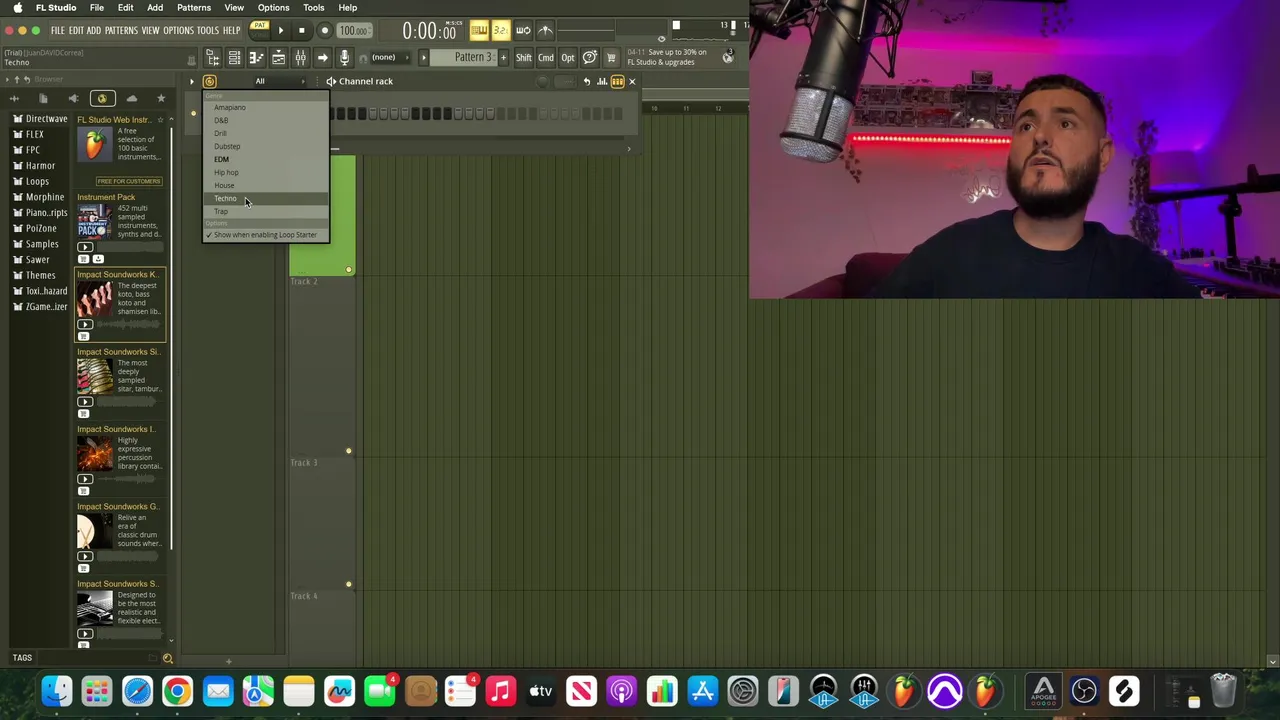This screenshot has height=720, width=1280.
Task: Select the browser cloud icon
Action: [x=131, y=98]
